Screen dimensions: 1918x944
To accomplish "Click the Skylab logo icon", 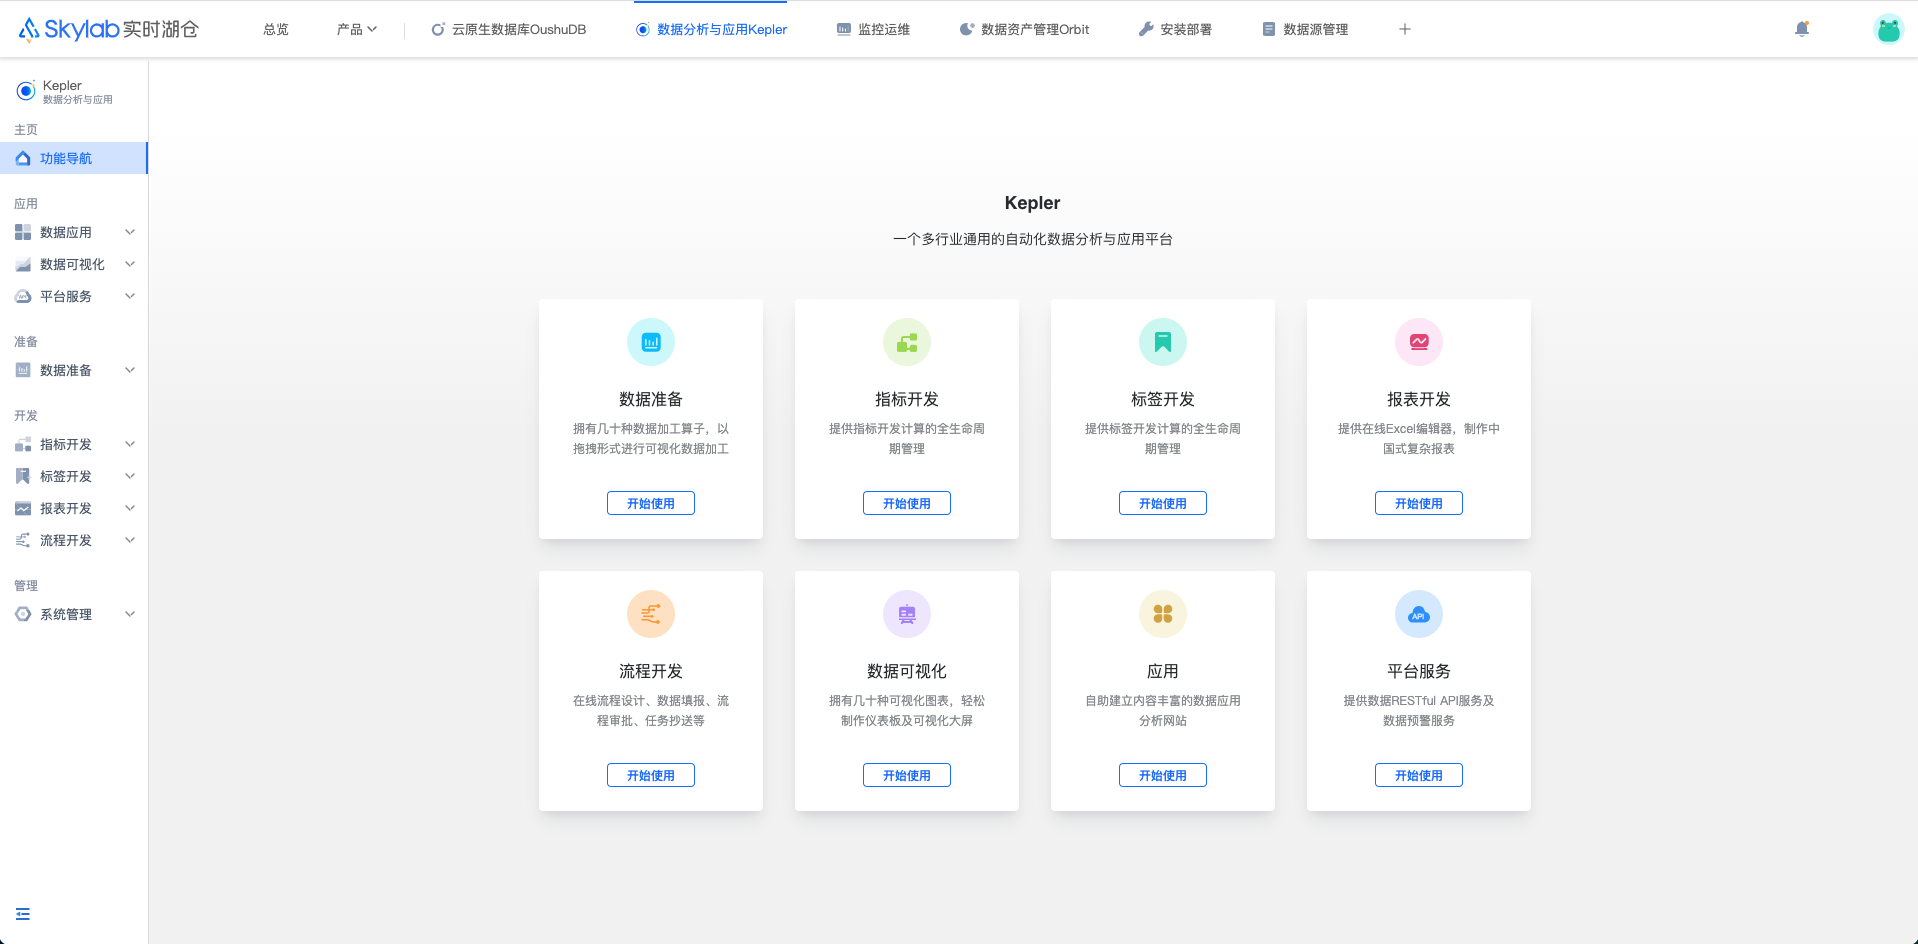I will coord(29,29).
